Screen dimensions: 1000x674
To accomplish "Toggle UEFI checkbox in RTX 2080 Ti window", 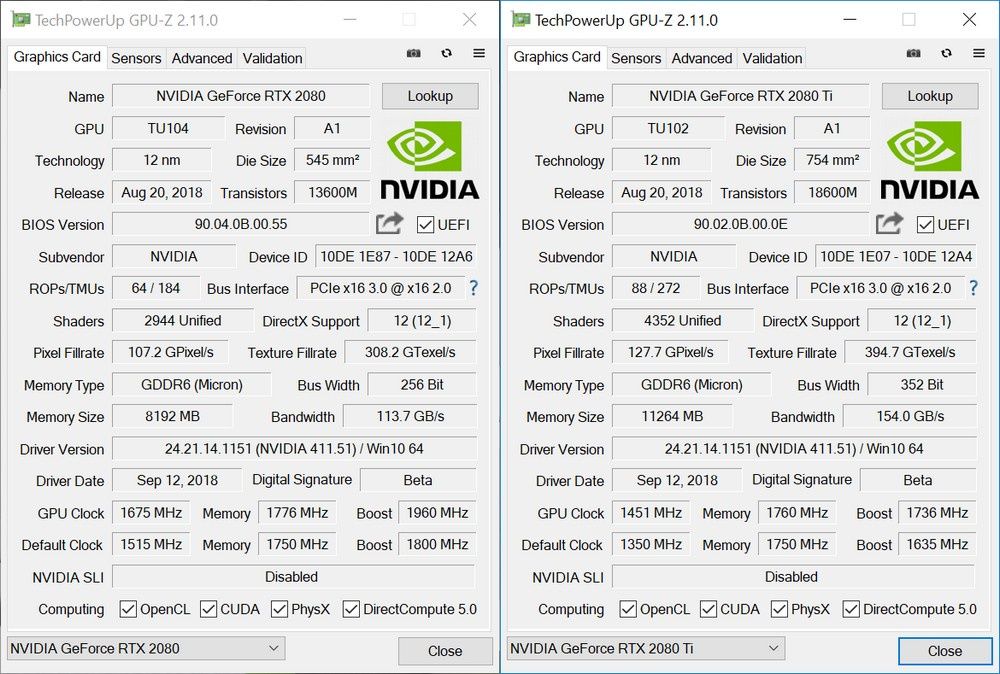I will point(925,224).
